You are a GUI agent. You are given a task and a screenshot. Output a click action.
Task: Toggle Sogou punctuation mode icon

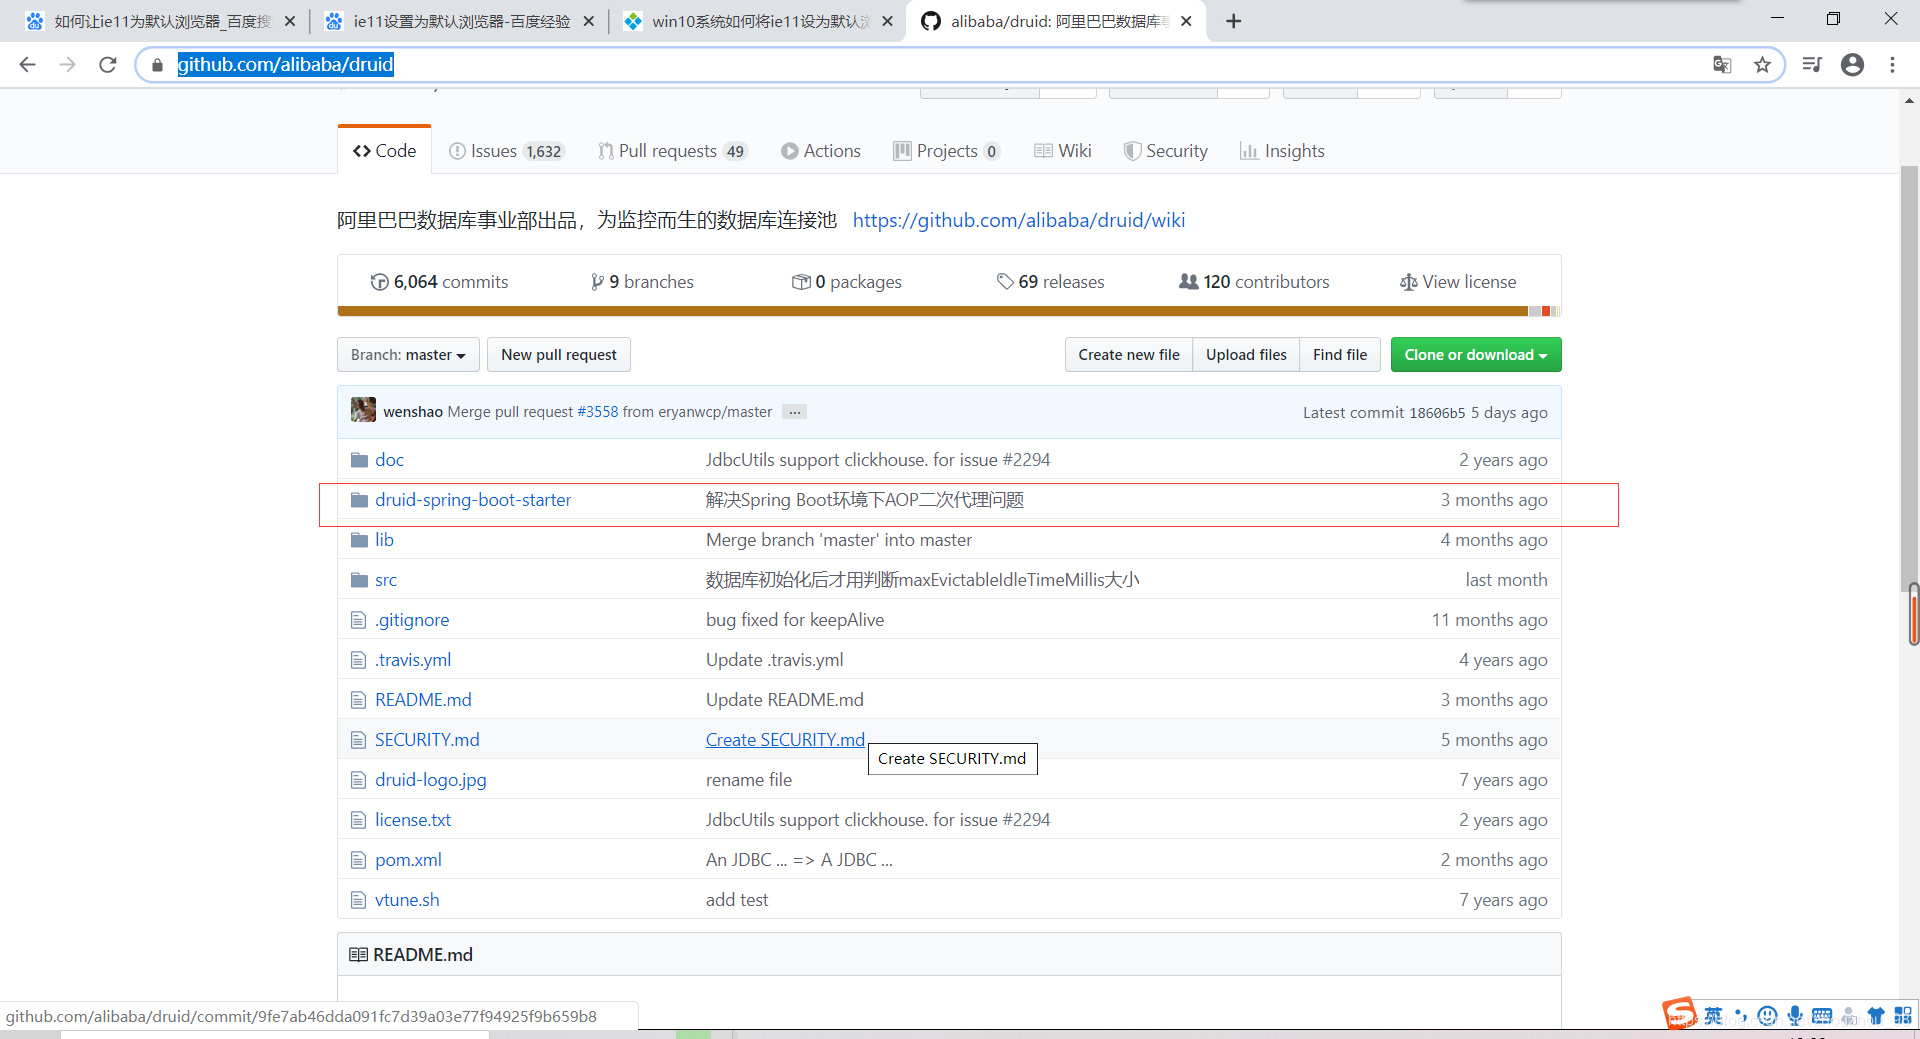[1740, 1016]
